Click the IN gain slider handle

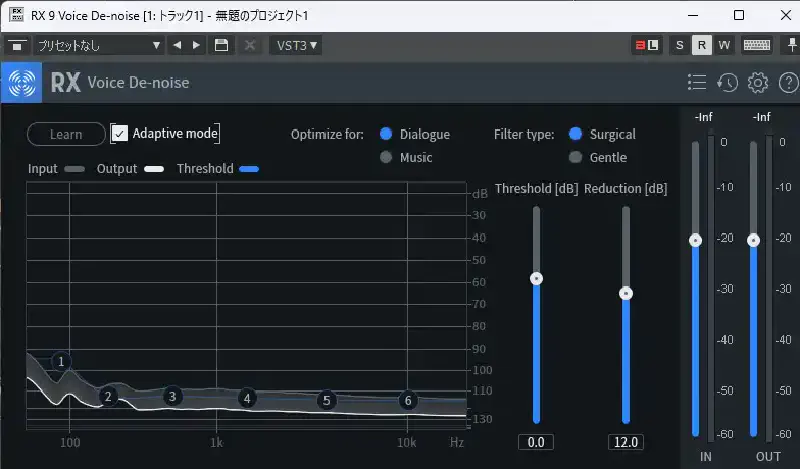[x=695, y=240]
